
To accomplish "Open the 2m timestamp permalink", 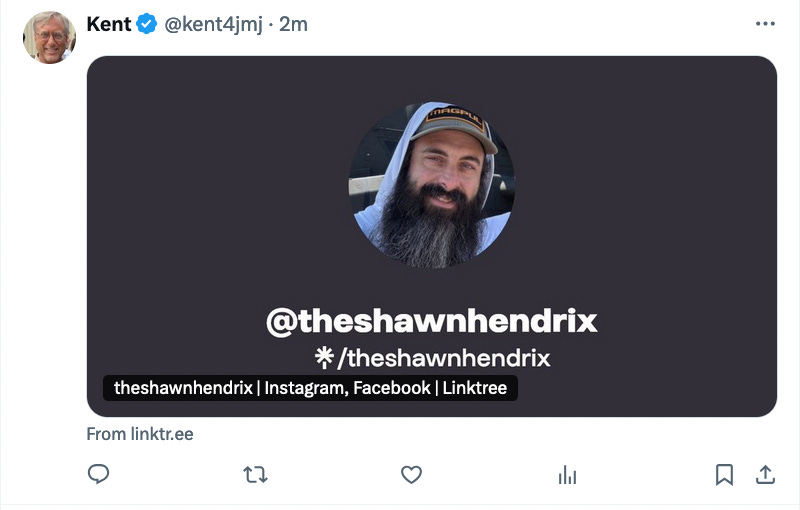I will (293, 24).
